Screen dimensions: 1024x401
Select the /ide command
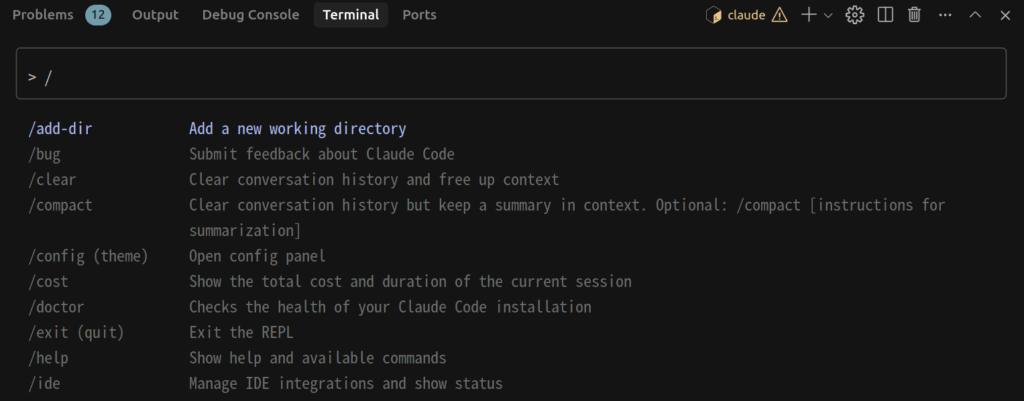tap(44, 383)
